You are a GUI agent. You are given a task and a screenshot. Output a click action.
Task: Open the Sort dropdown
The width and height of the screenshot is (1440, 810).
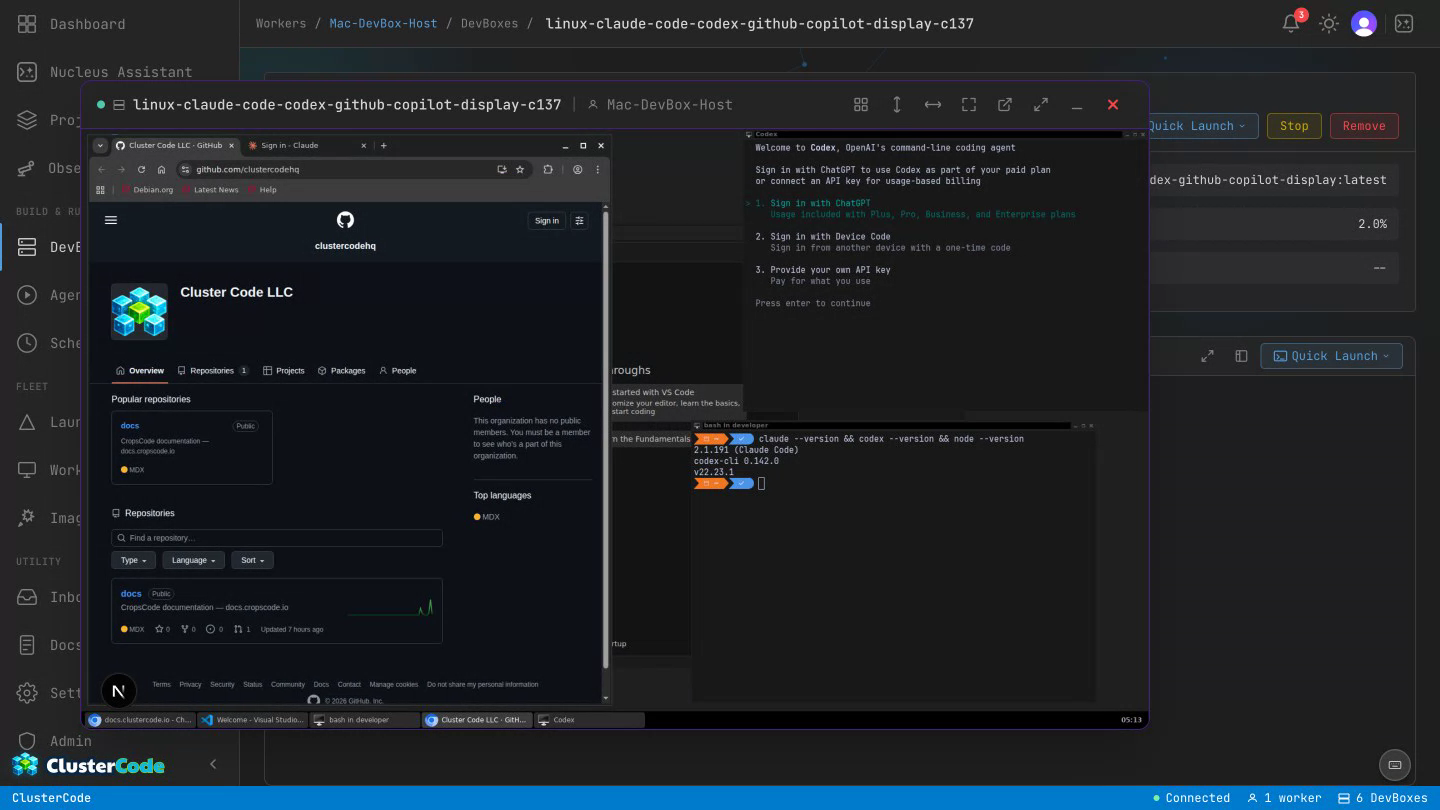253,560
